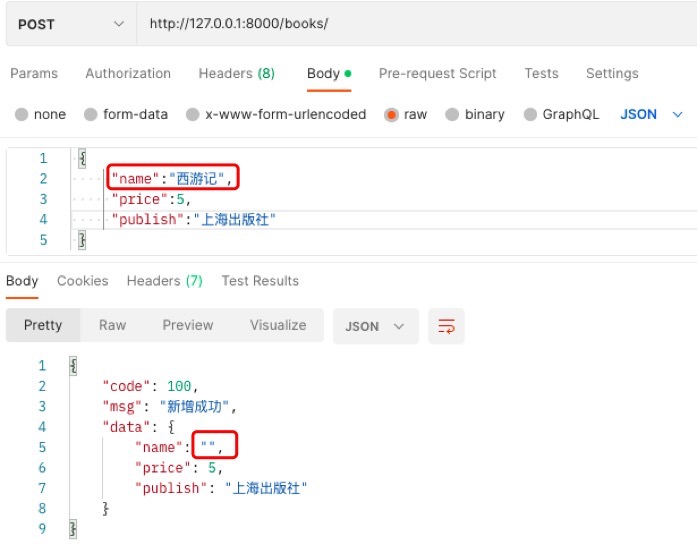Open the POST method dropdown
This screenshot has height=553, width=697.
[70, 24]
